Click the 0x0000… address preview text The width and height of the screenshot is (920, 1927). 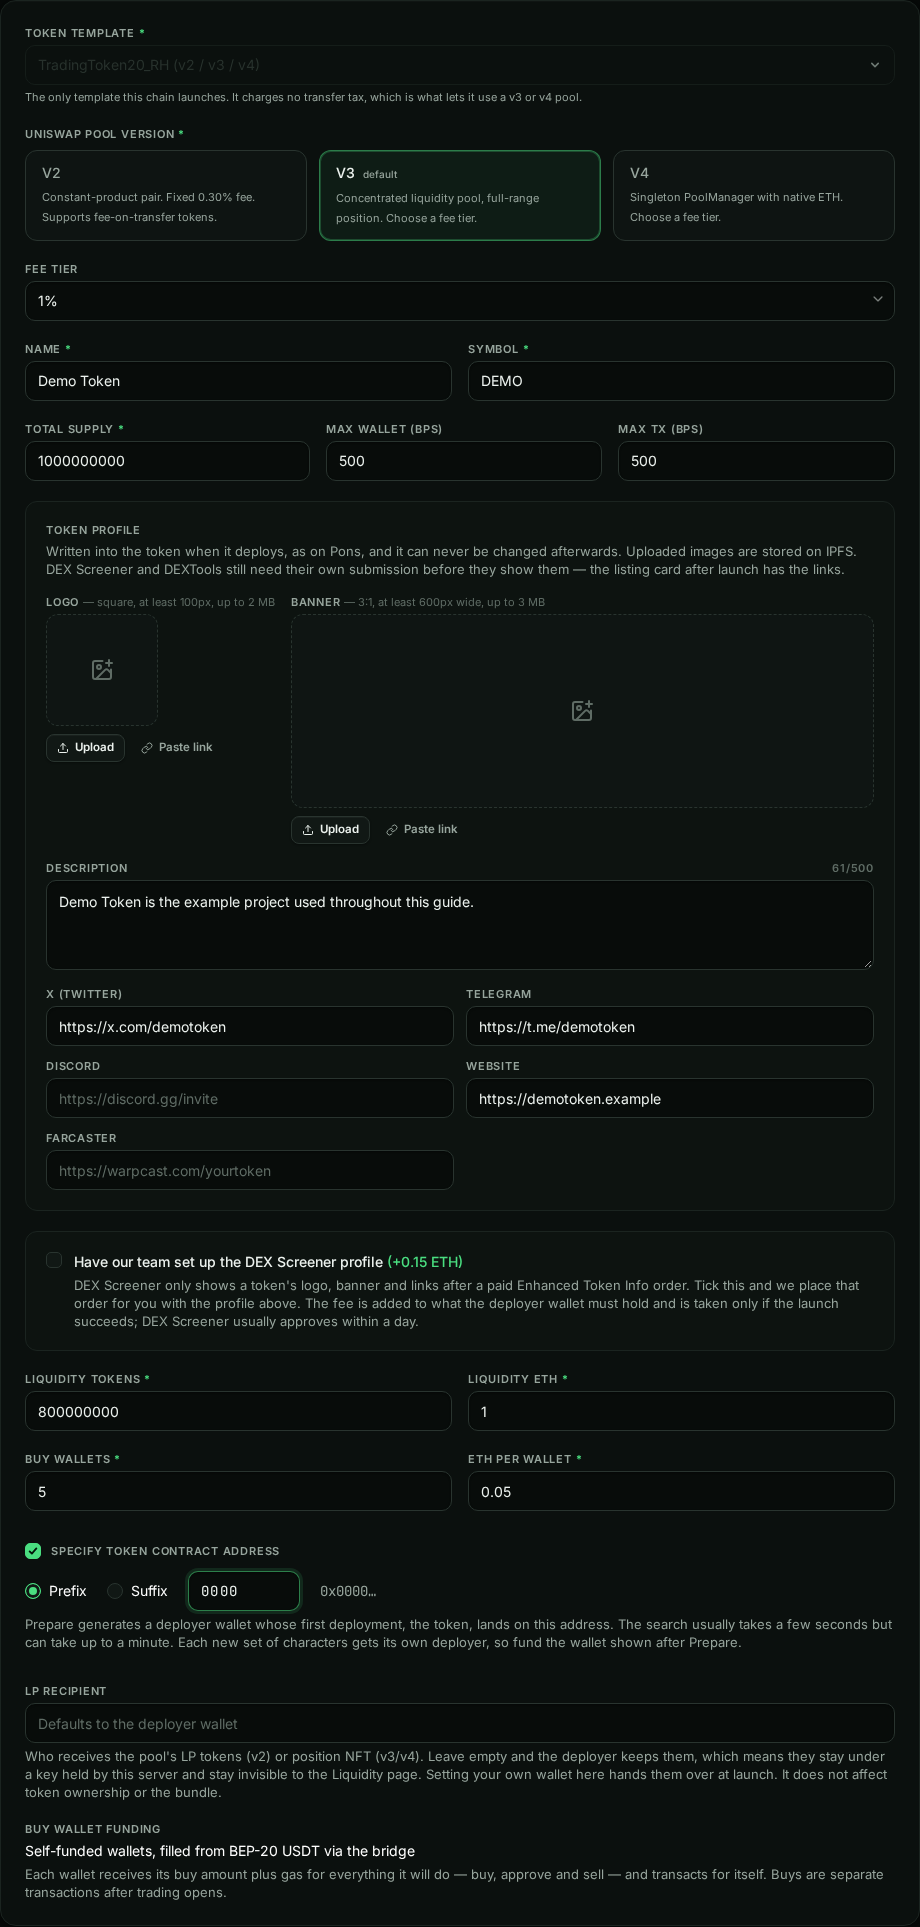tap(348, 1591)
